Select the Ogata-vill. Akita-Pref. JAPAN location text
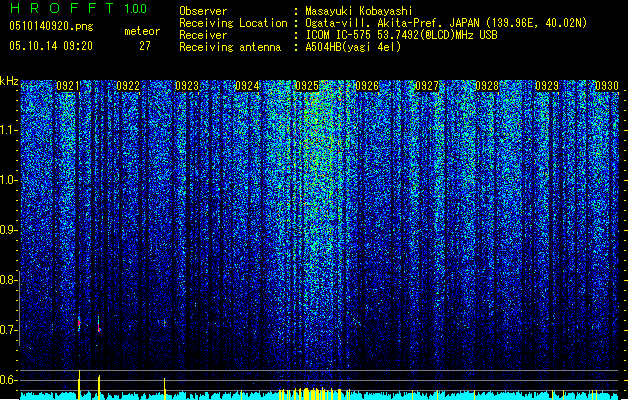 (x=446, y=23)
